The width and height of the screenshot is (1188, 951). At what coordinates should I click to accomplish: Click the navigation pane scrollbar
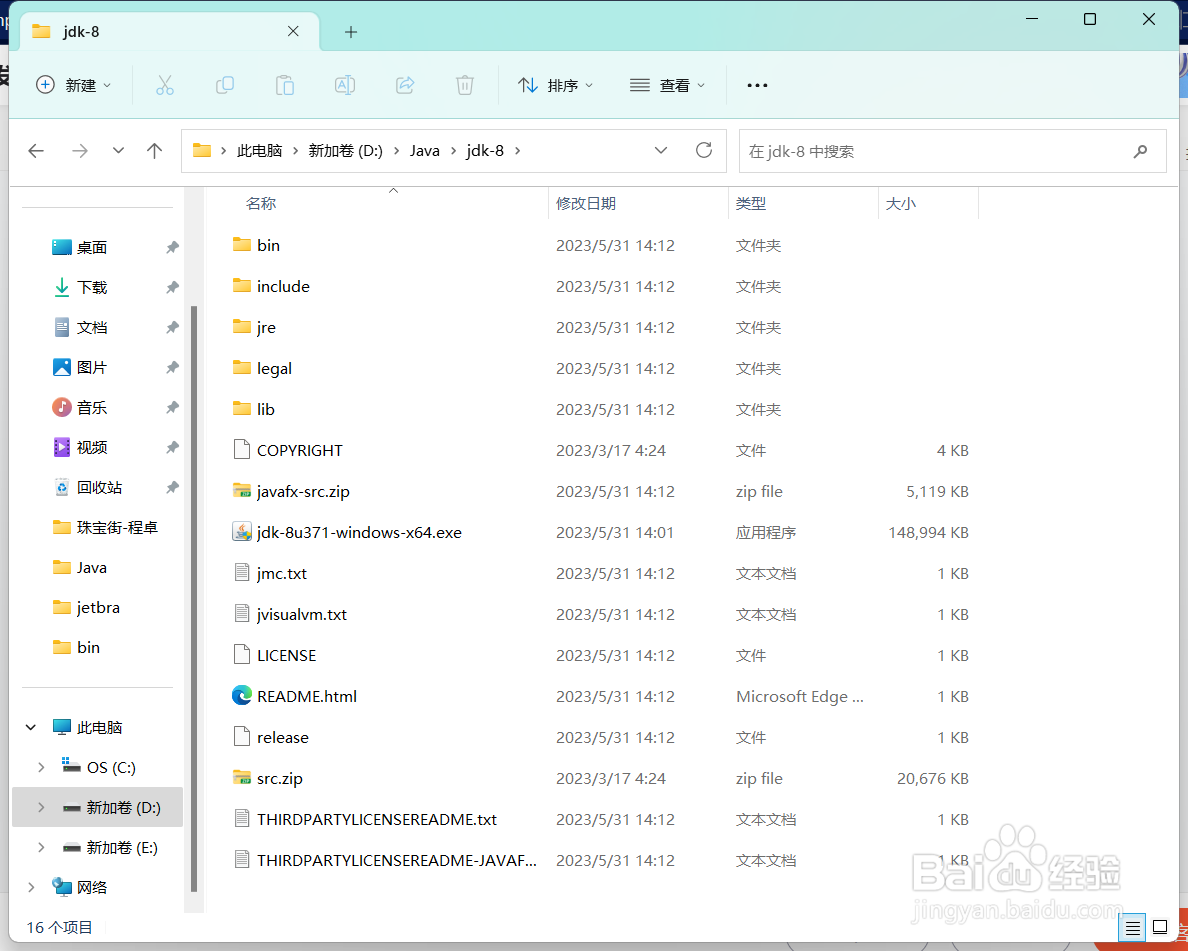point(194,599)
